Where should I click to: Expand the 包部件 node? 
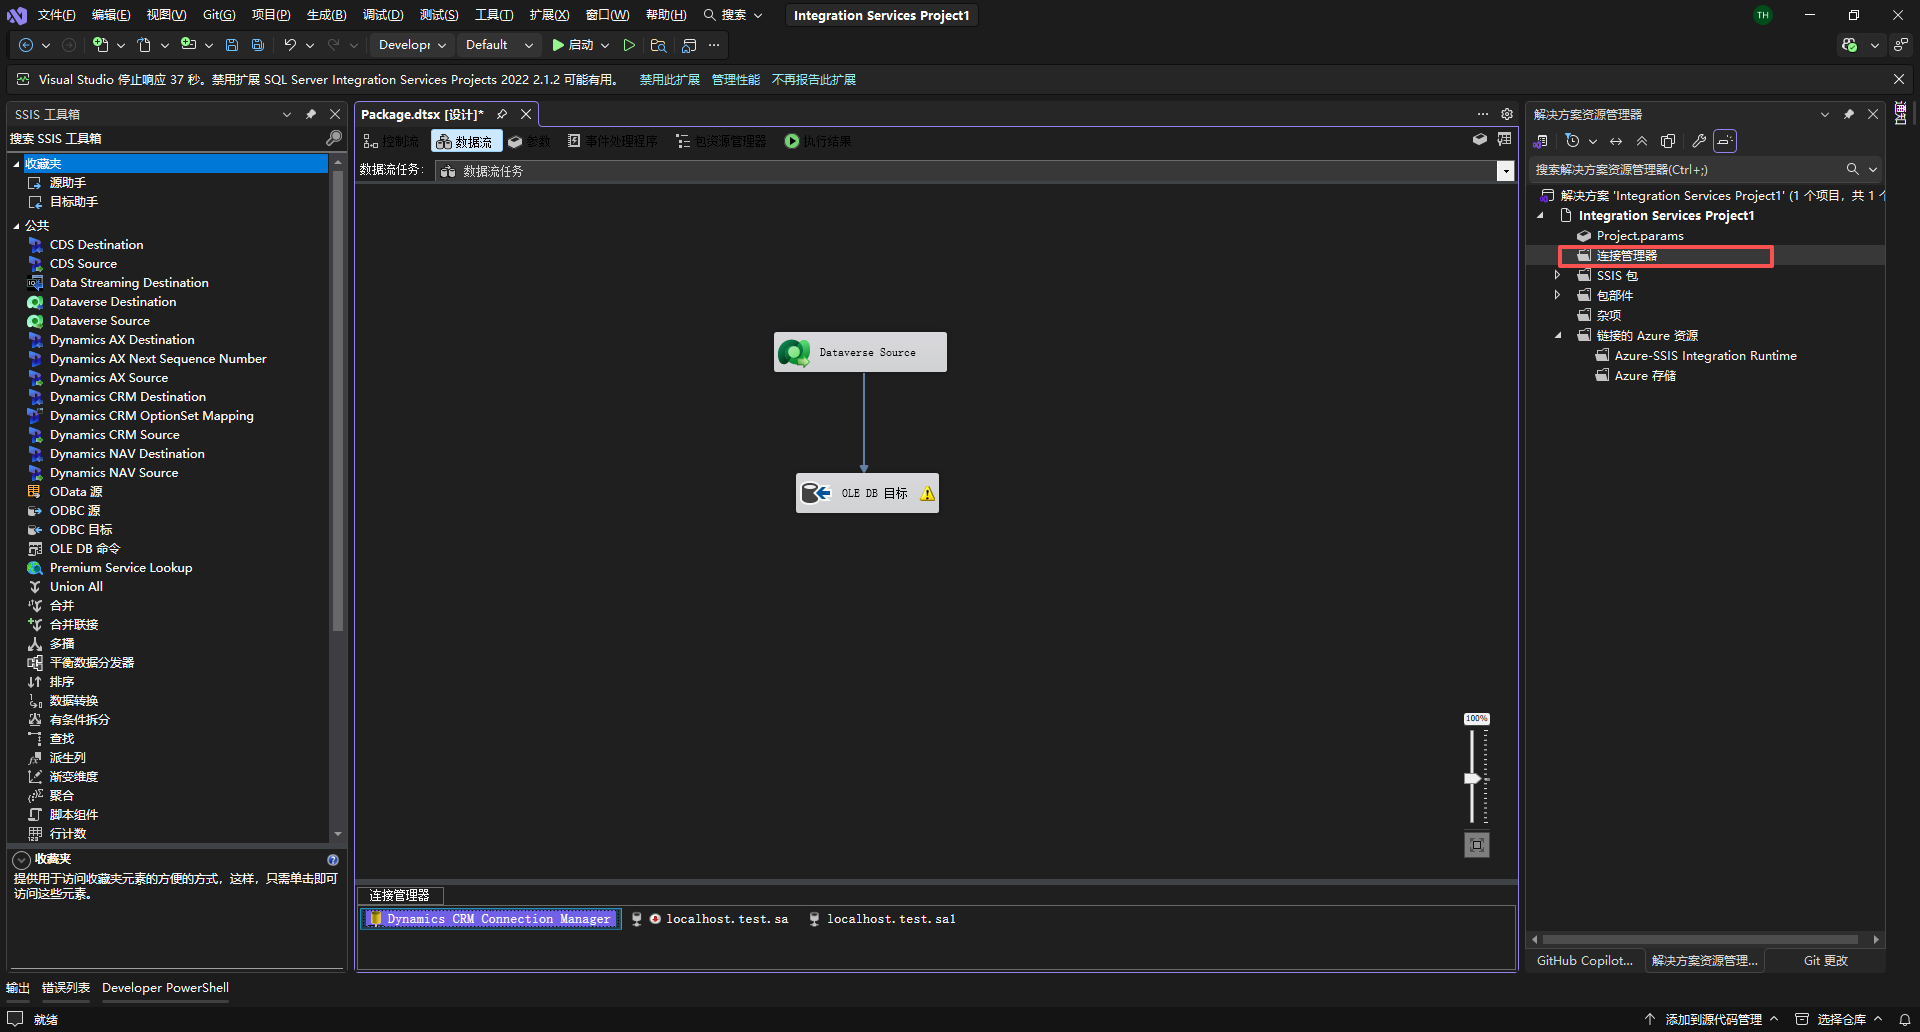[x=1557, y=295]
